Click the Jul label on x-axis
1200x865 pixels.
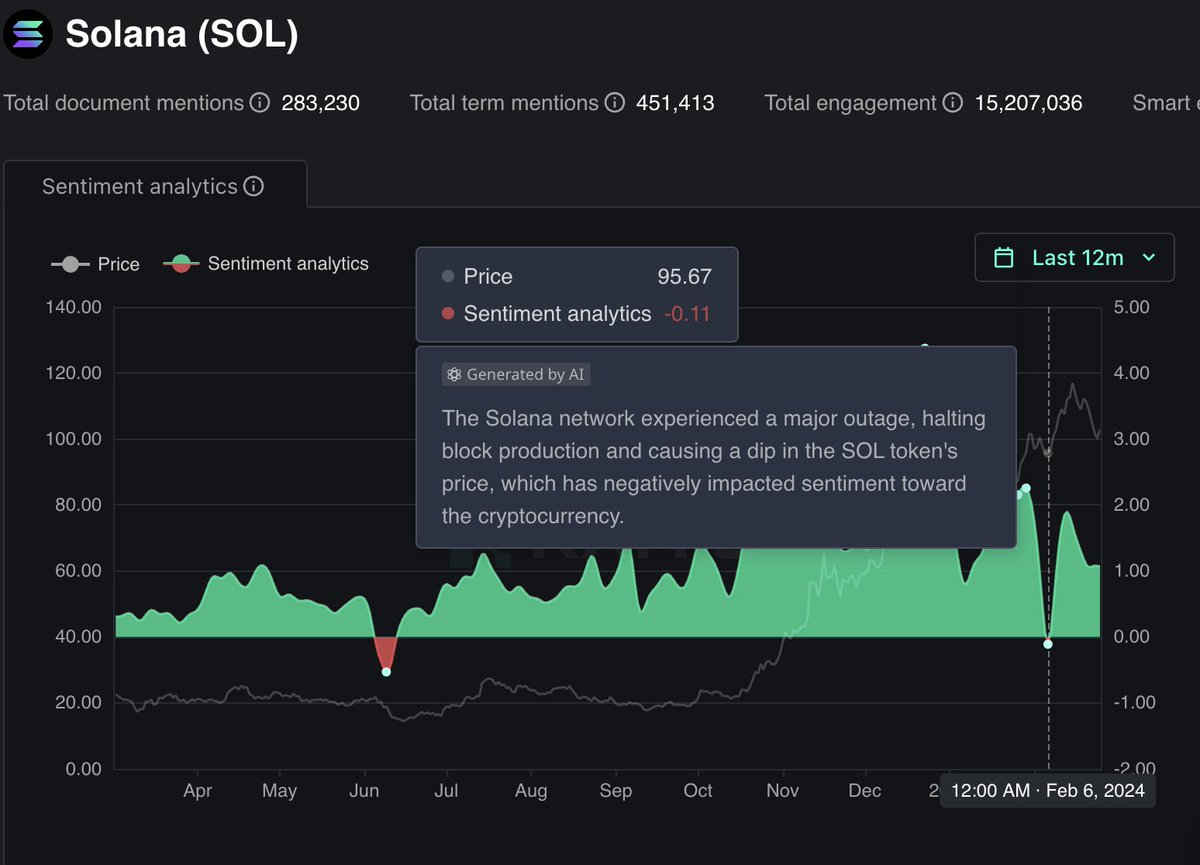pos(446,791)
